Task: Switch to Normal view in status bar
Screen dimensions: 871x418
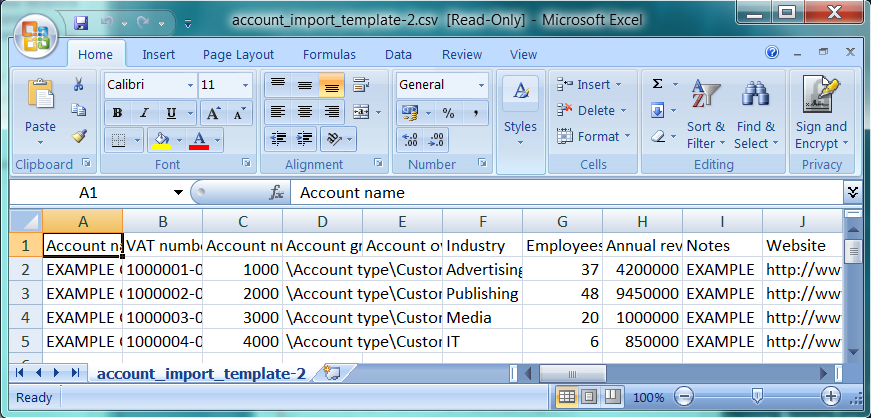Action: pyautogui.click(x=566, y=397)
